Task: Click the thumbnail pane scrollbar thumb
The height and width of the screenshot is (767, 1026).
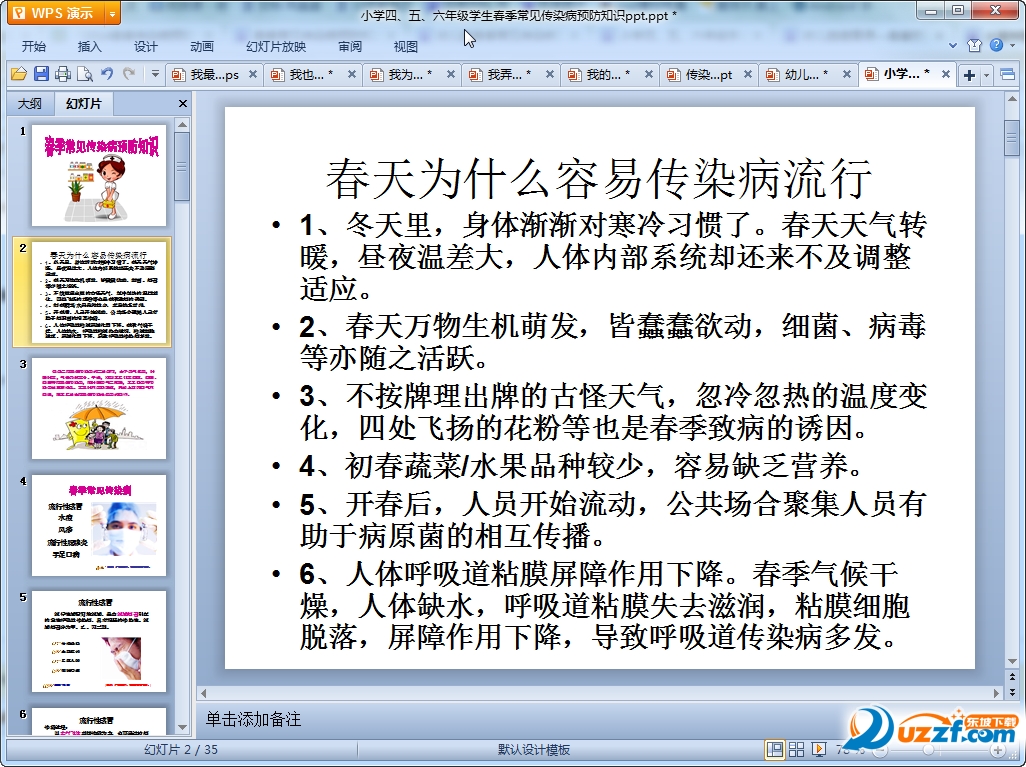Action: pyautogui.click(x=183, y=166)
